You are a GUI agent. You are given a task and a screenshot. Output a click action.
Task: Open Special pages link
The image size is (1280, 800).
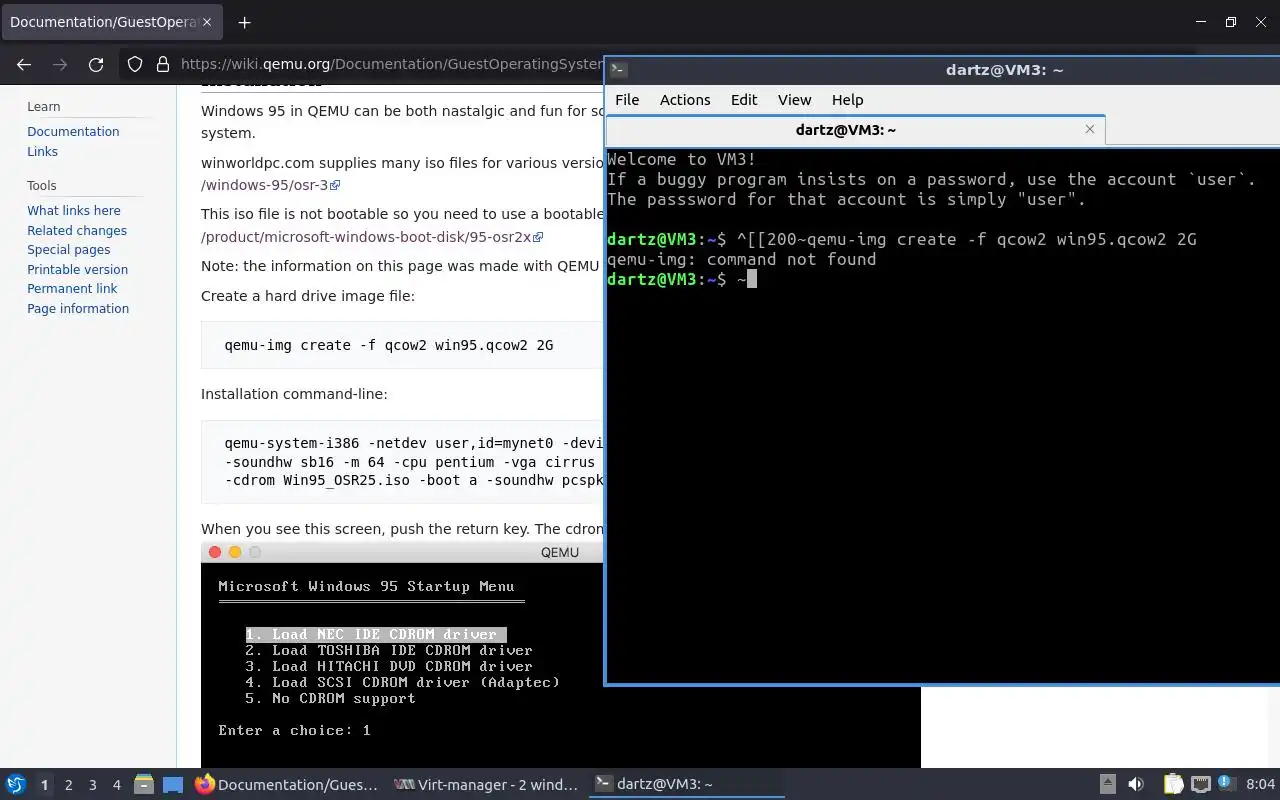click(69, 250)
